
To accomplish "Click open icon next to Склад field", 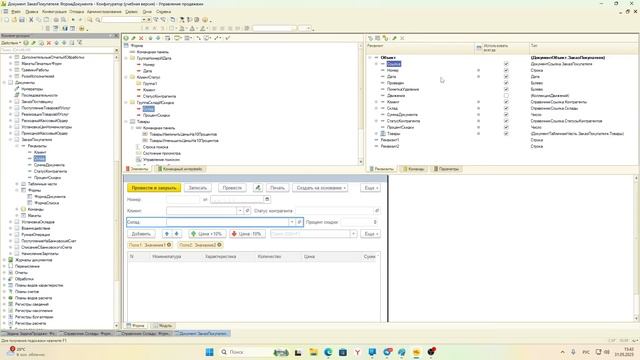I will coord(299,222).
